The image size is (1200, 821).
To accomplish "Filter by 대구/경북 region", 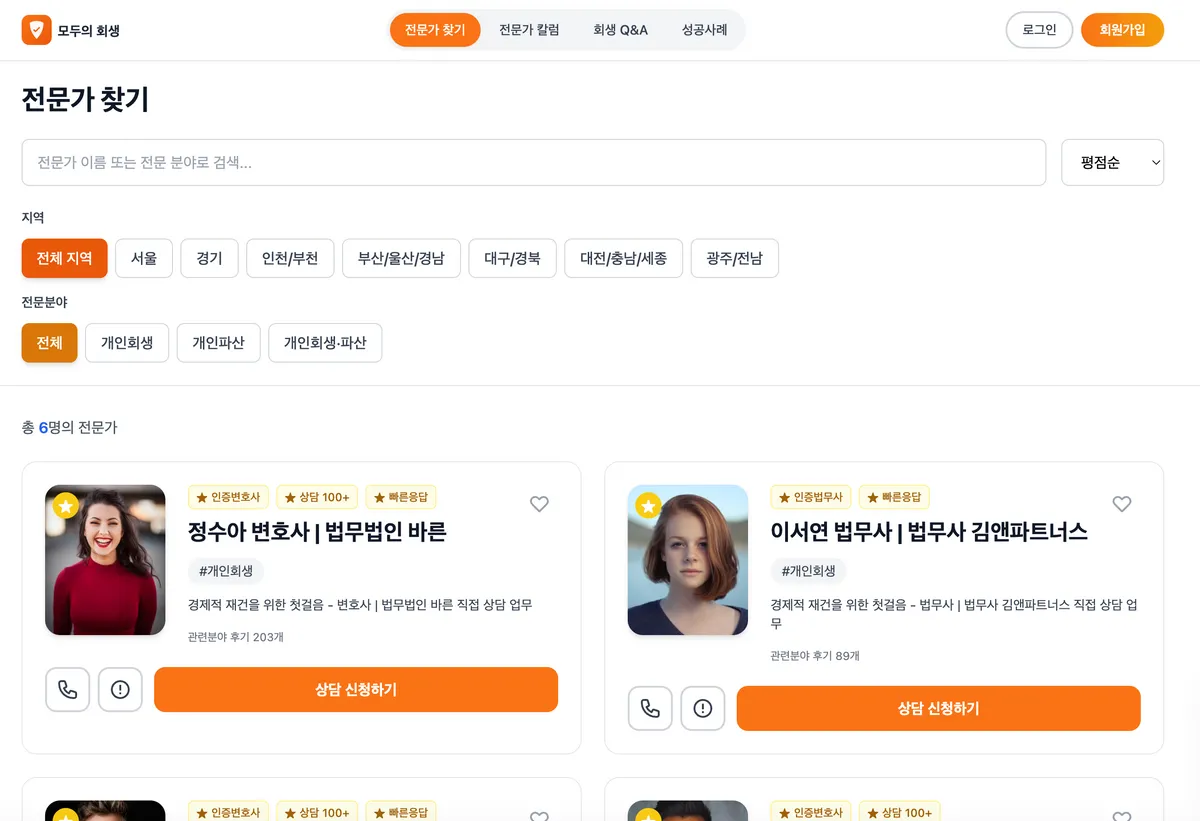I will (x=512, y=258).
